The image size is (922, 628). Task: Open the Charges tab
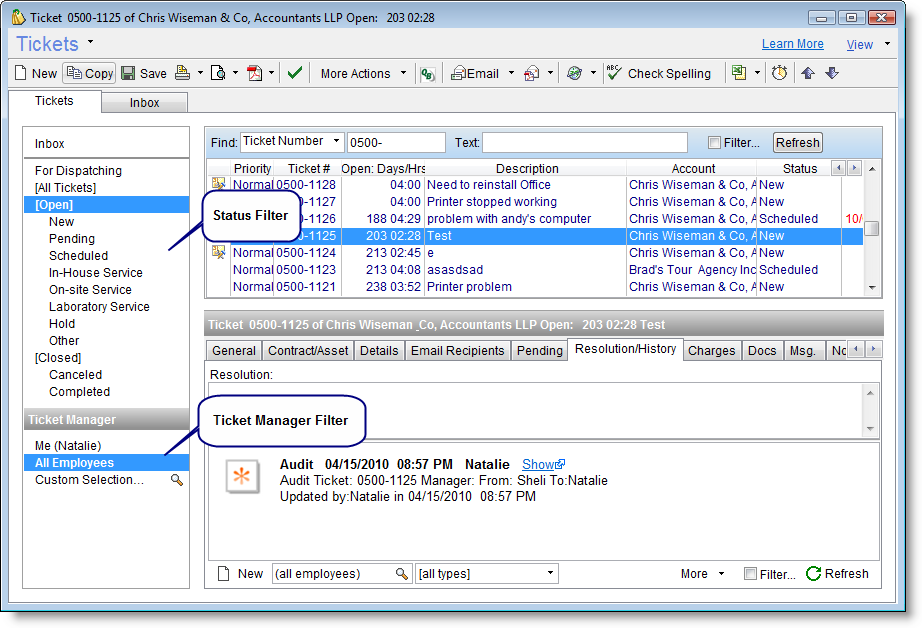(712, 351)
